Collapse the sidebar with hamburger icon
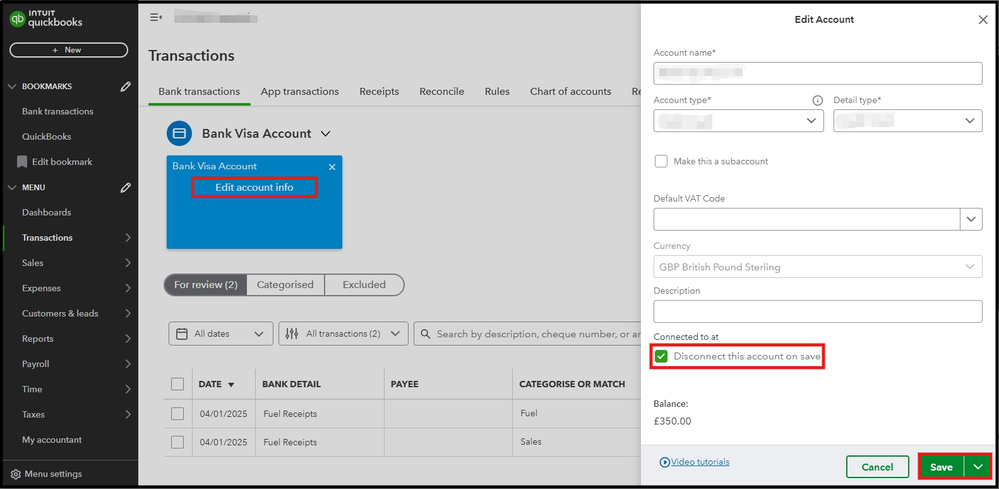Image resolution: width=999 pixels, height=489 pixels. click(155, 17)
